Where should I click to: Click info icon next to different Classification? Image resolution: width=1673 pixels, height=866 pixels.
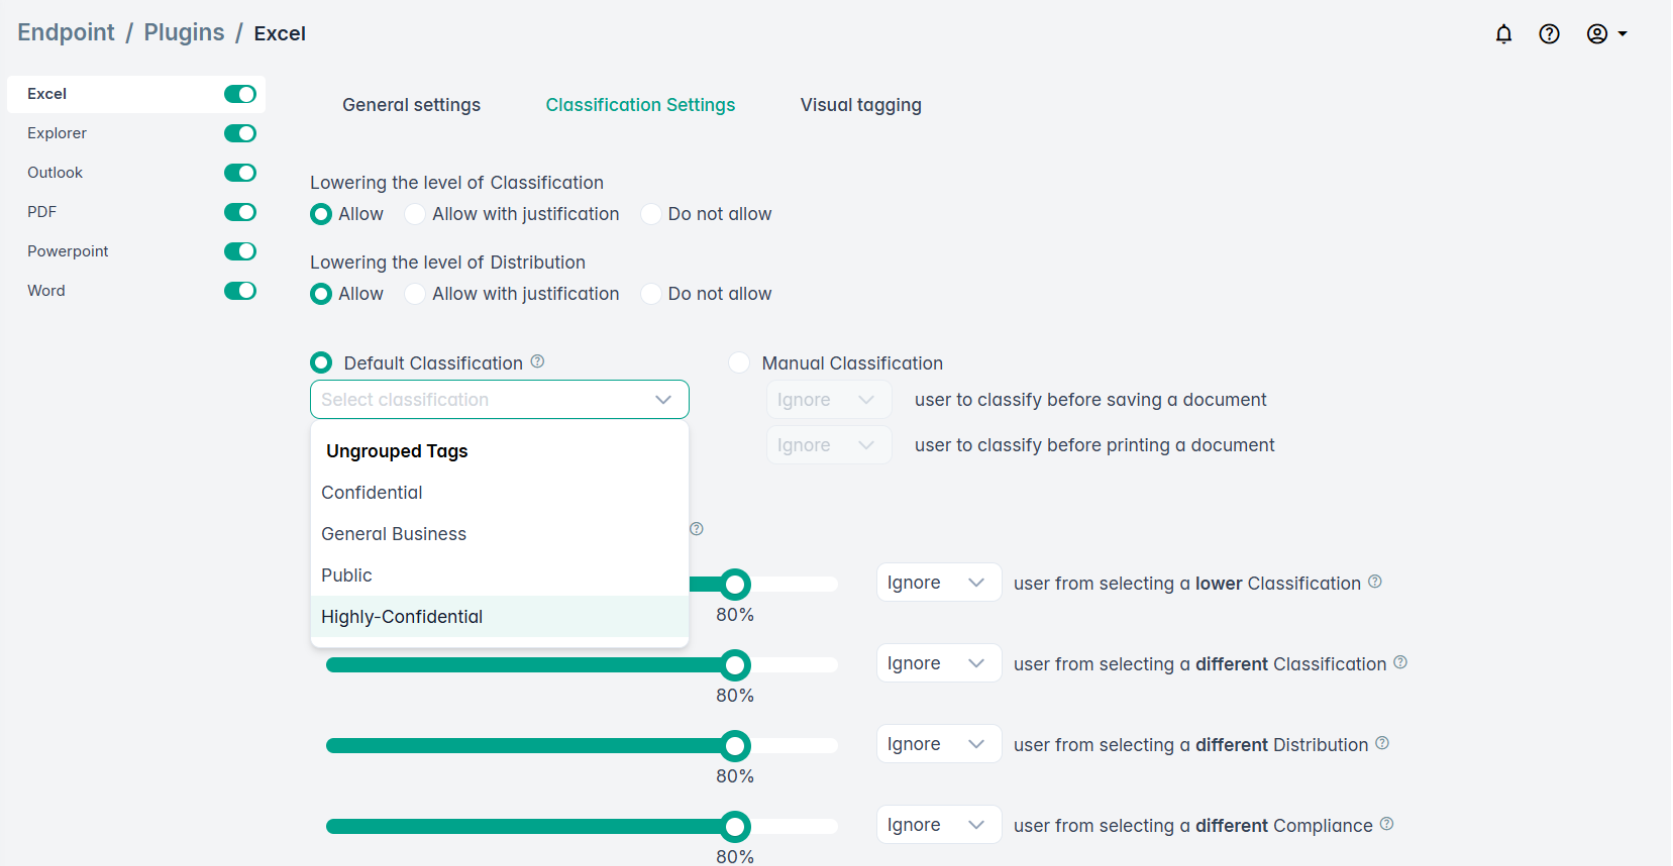(x=1400, y=662)
